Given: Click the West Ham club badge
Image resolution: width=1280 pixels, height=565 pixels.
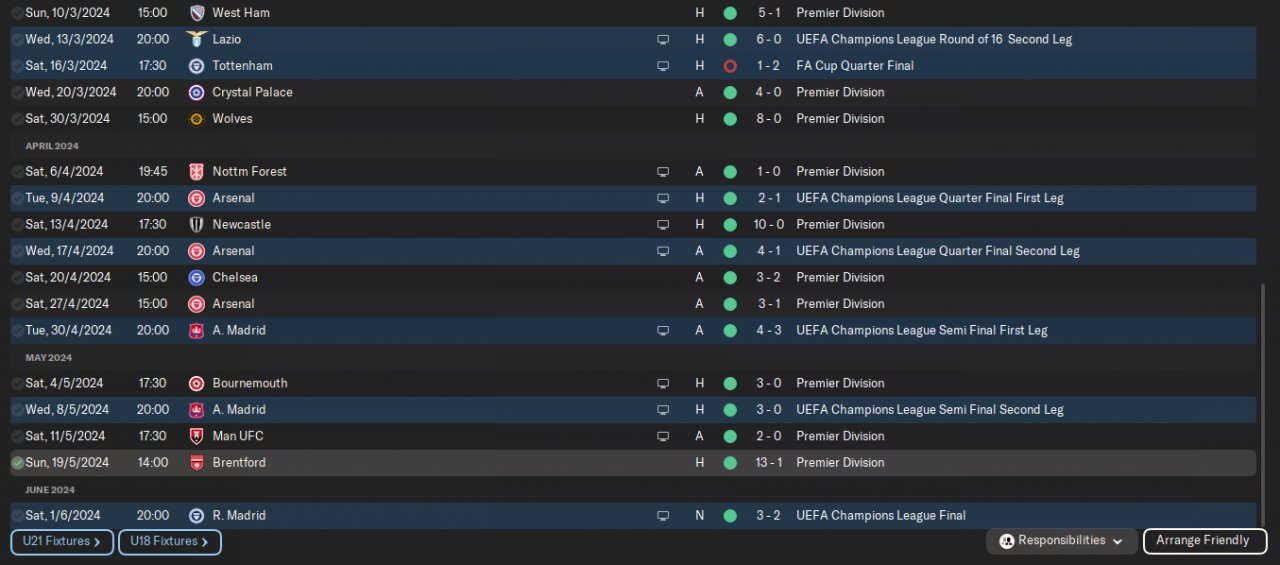Looking at the screenshot, I should pyautogui.click(x=197, y=13).
